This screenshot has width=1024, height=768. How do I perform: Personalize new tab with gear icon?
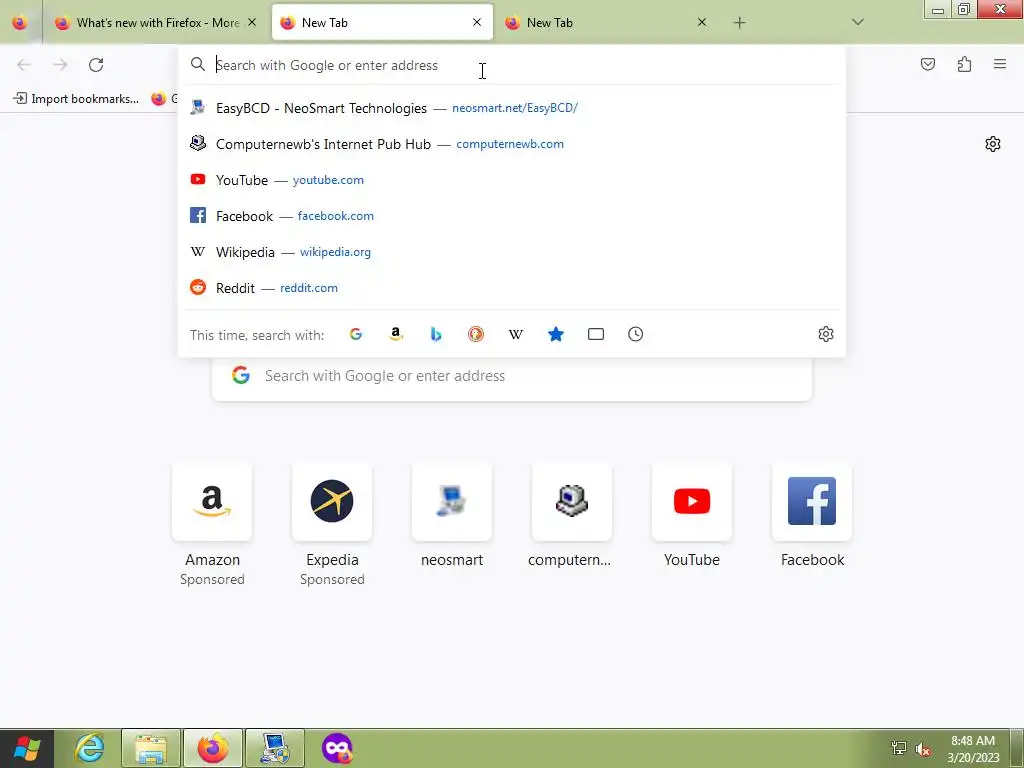click(x=993, y=144)
